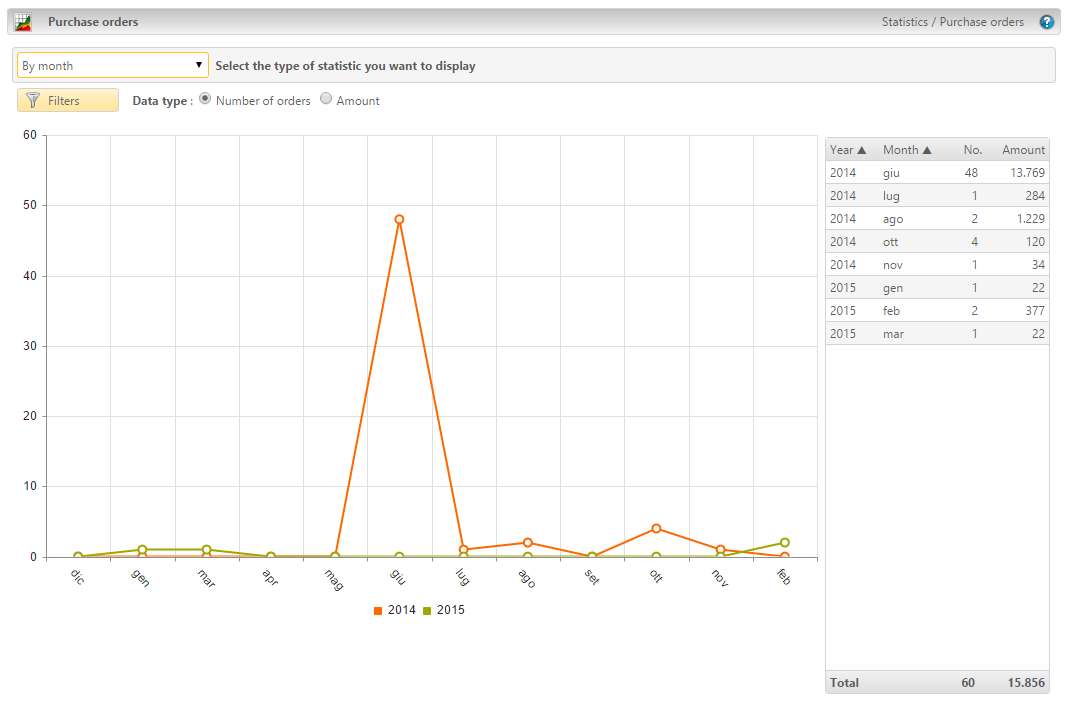The height and width of the screenshot is (705, 1067).
Task: Select the "Amount" radio button
Action: point(326,99)
